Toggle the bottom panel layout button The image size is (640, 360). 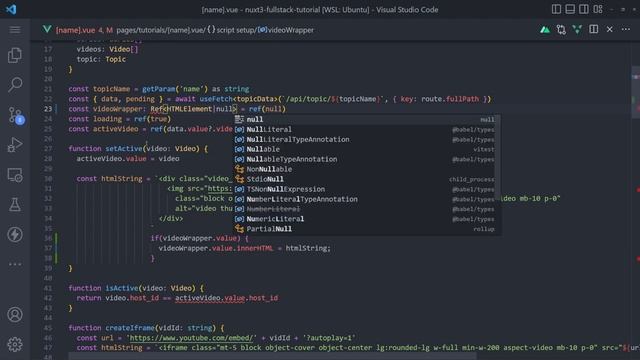click(x=570, y=9)
